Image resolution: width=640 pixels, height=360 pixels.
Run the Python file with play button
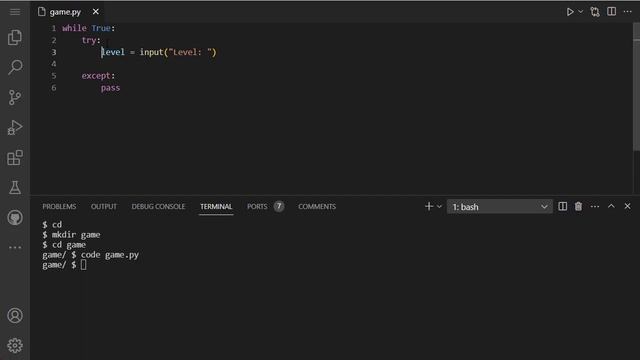pyautogui.click(x=570, y=12)
